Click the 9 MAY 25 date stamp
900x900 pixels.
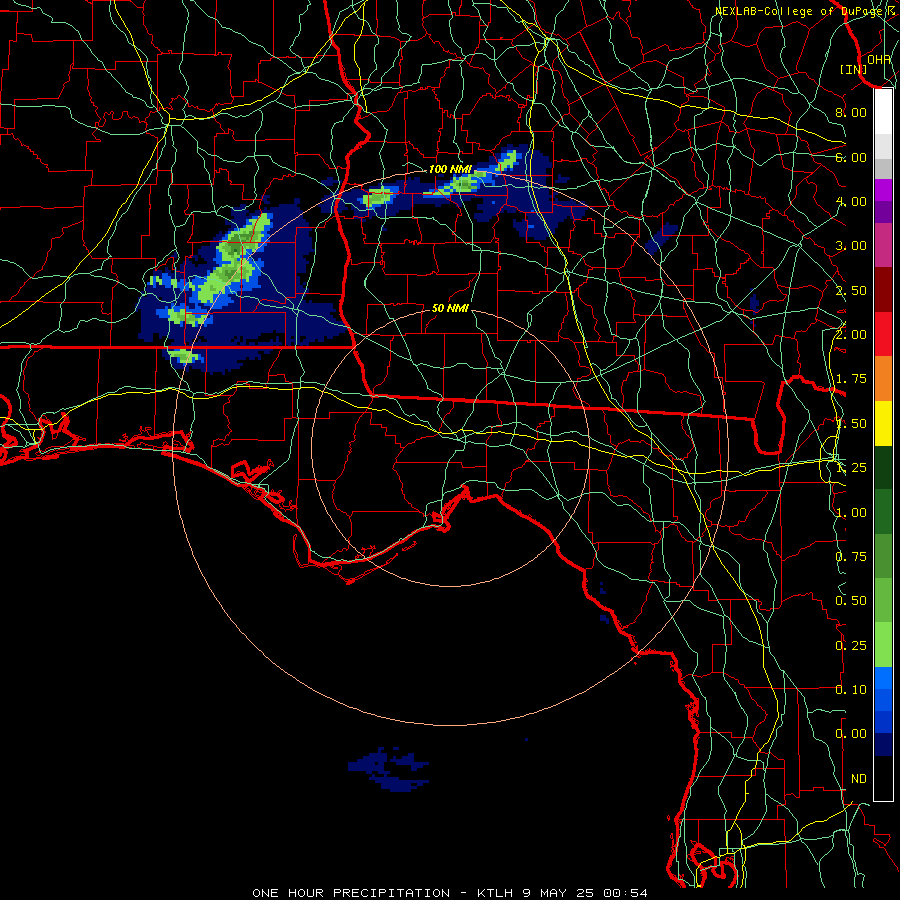coord(557,893)
